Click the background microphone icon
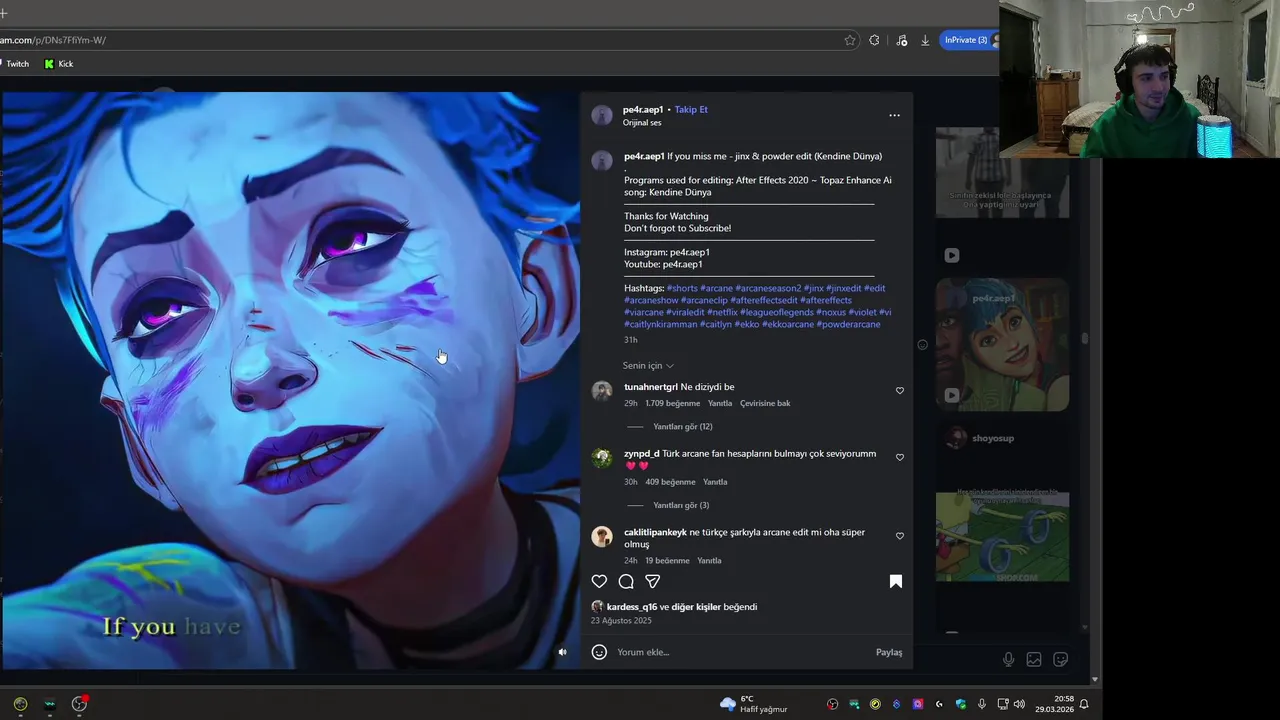This screenshot has width=1280, height=720. (1008, 659)
